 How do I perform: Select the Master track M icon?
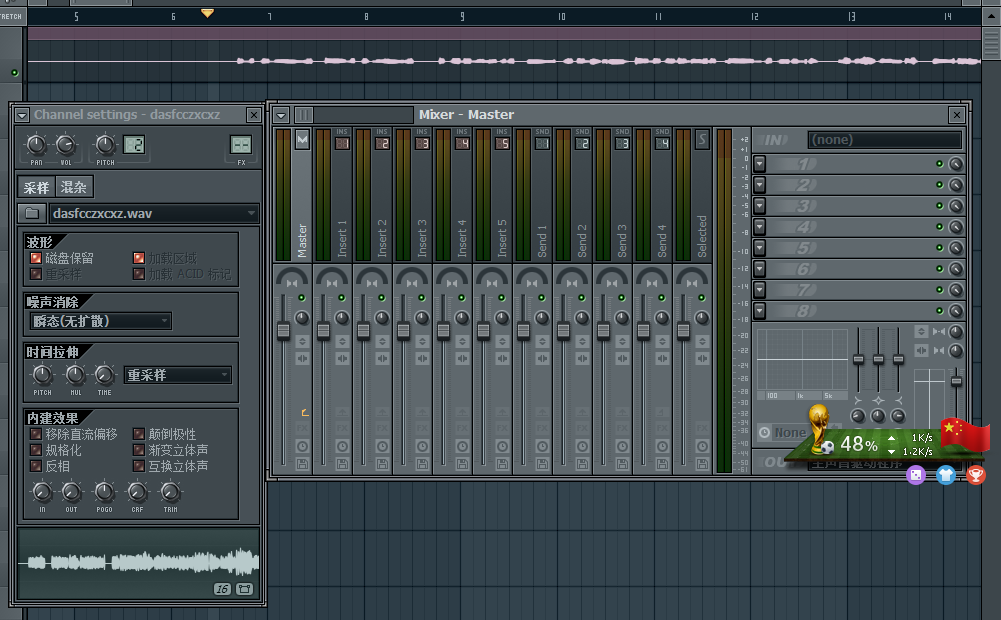point(302,140)
